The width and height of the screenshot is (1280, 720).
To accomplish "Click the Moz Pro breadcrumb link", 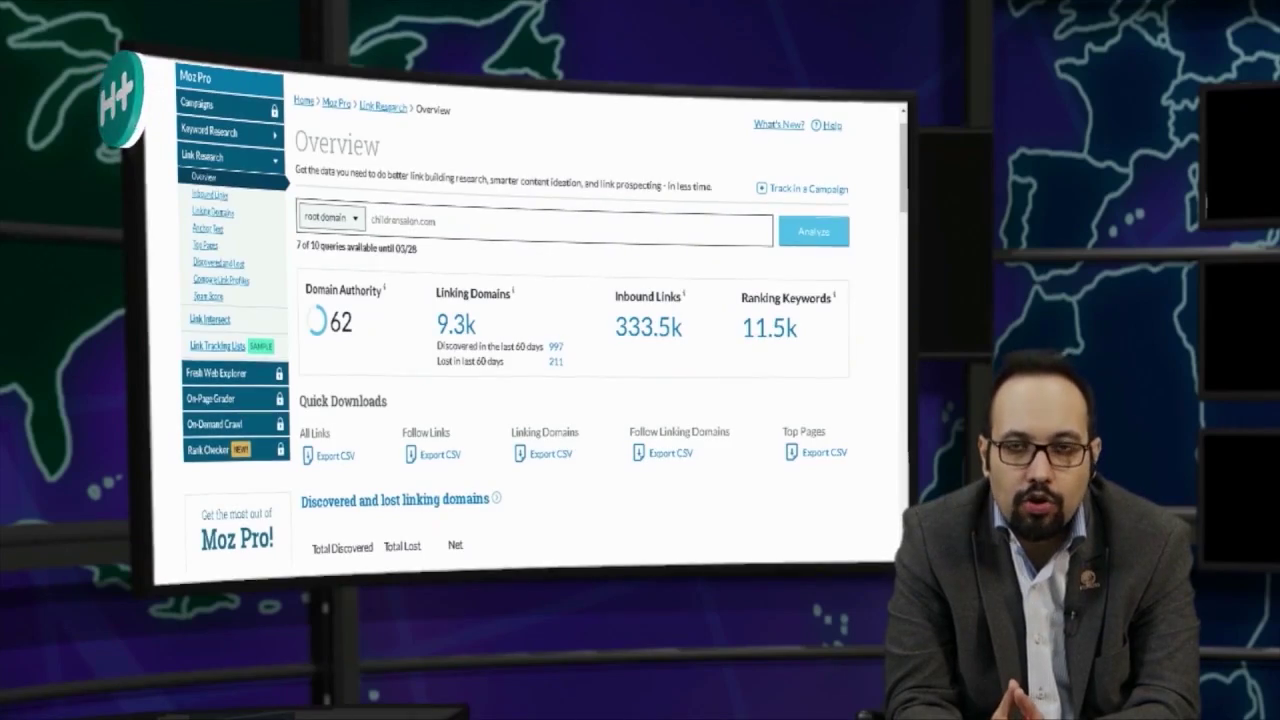I will tap(337, 103).
